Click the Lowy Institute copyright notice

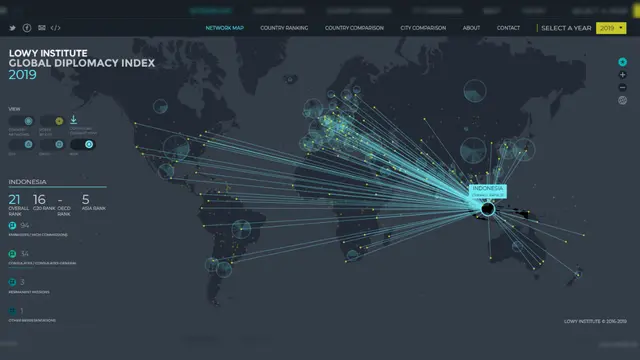595,322
